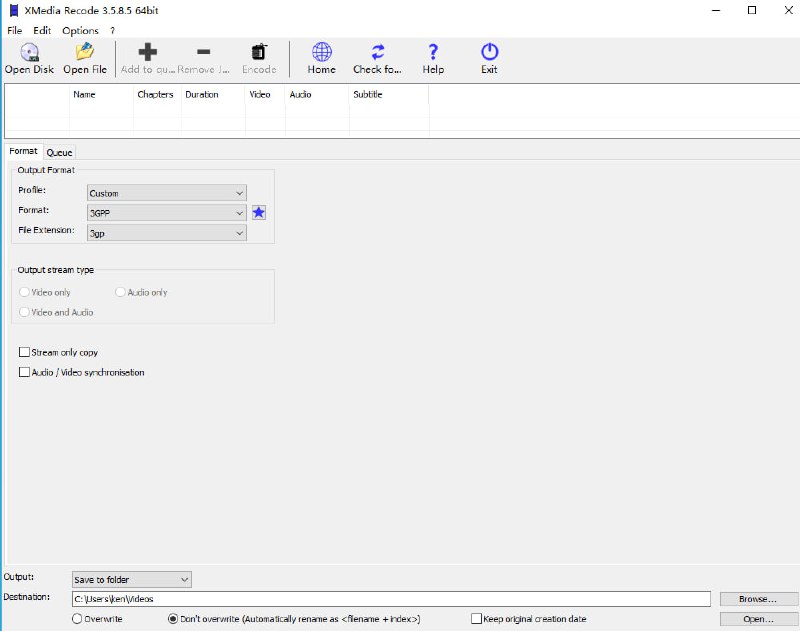This screenshot has width=800, height=631.
Task: Click the Name column header
Action: (x=101, y=94)
